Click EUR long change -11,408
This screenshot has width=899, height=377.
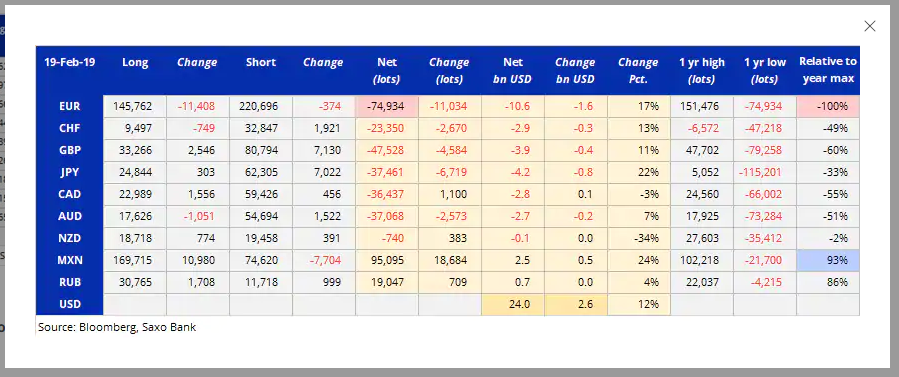[x=198, y=106]
